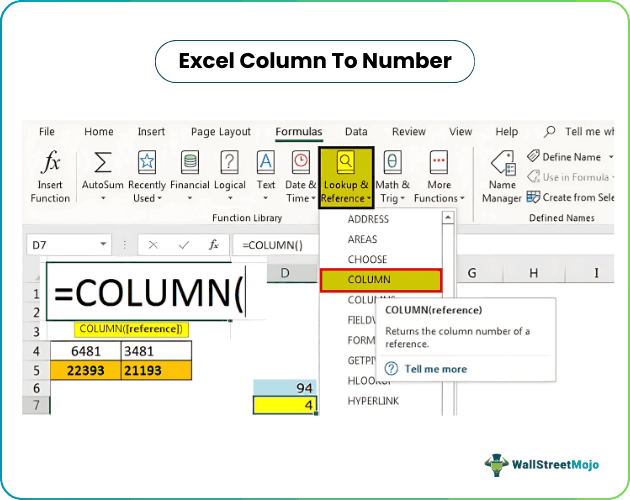Select row 6 header

tap(36, 388)
